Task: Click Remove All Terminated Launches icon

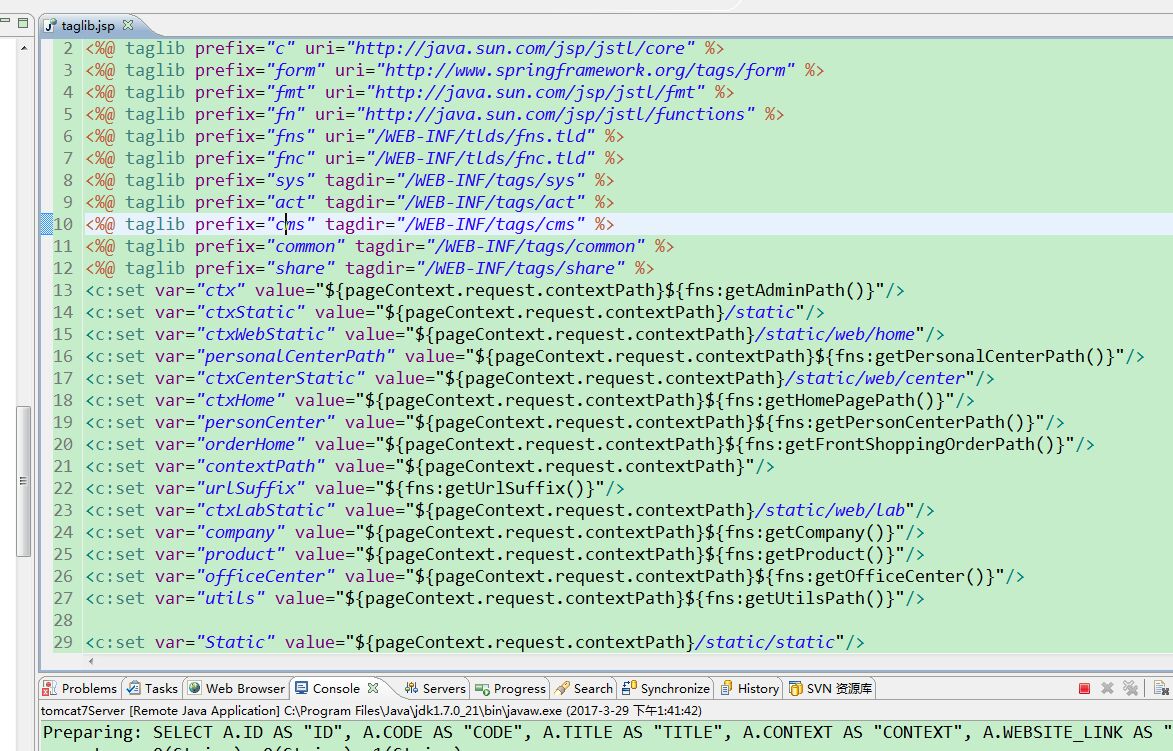Action: pos(1130,688)
